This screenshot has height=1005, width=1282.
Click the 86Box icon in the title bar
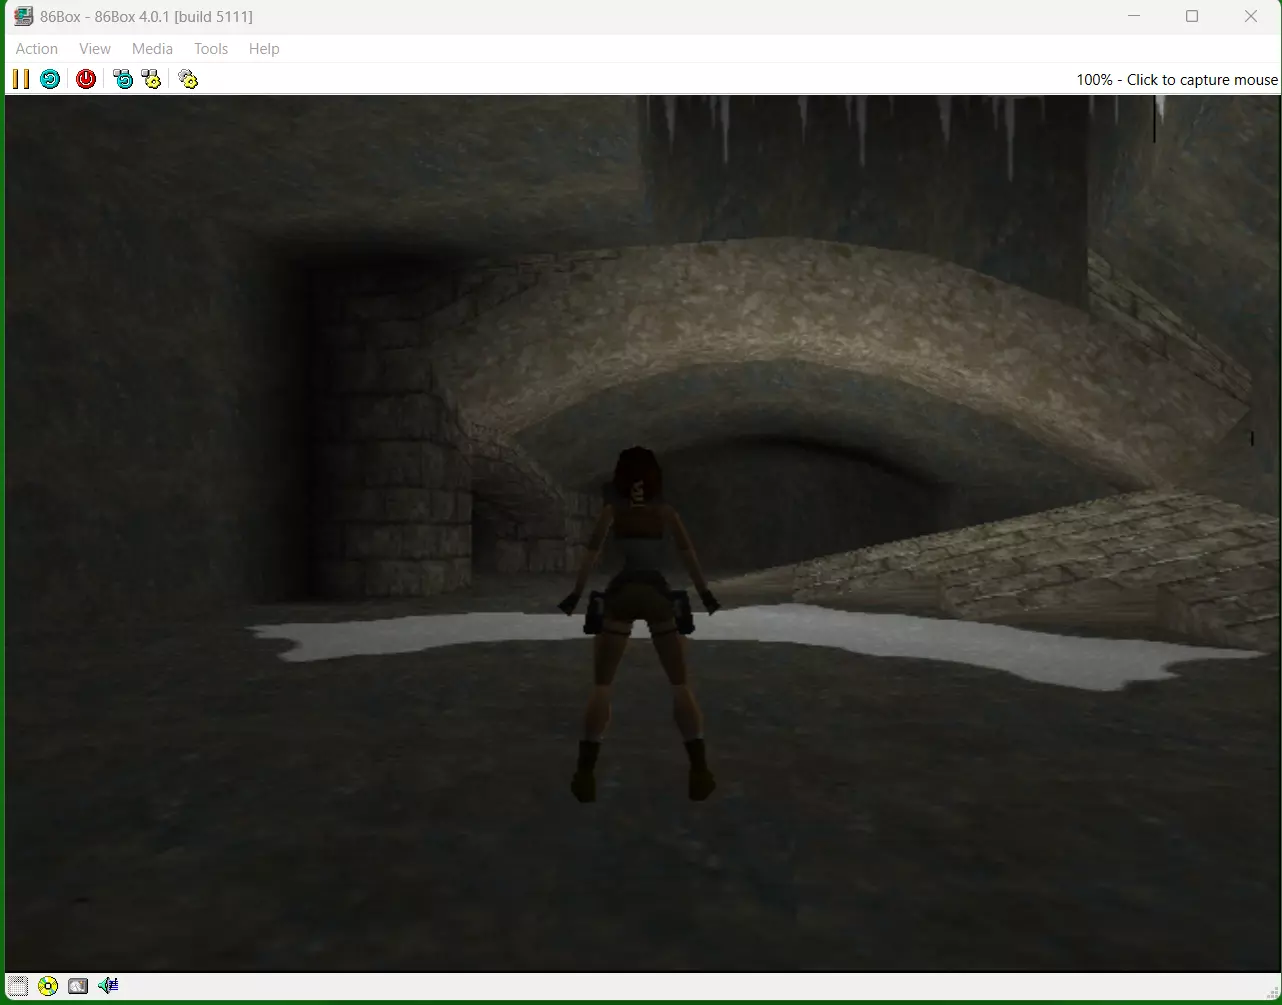[22, 16]
